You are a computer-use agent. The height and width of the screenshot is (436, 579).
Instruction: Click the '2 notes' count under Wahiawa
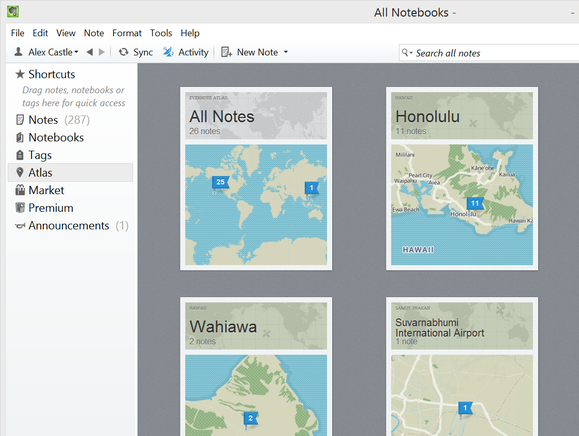point(202,341)
